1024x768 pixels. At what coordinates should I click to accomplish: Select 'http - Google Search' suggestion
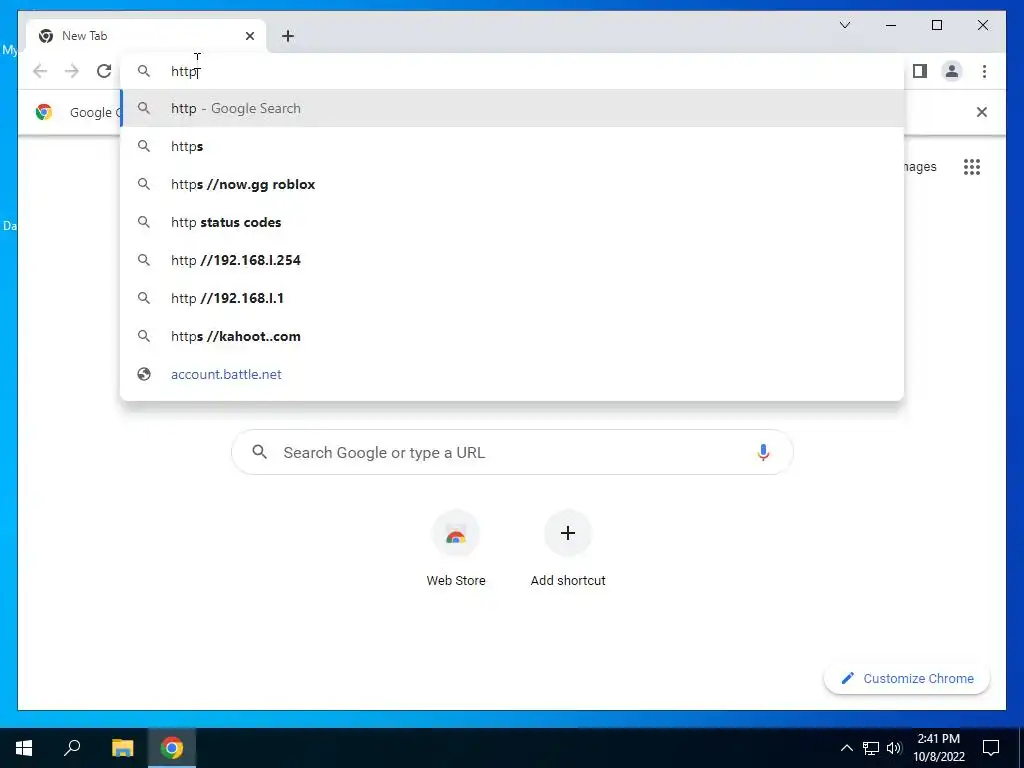click(513, 108)
